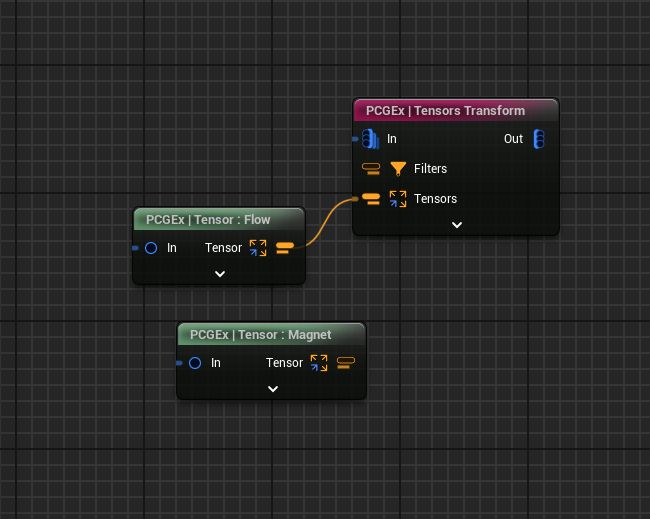
Task: Click the empty Filters input pin
Action: pos(371,169)
